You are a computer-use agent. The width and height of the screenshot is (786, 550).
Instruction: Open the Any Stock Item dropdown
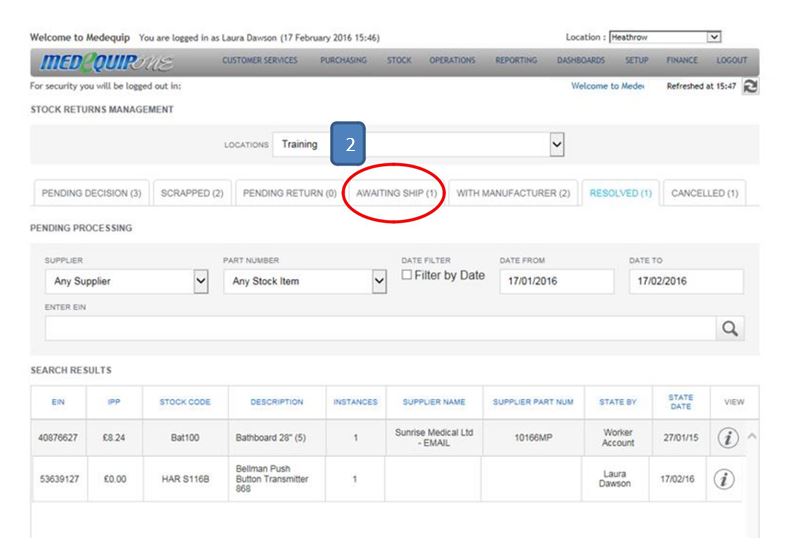(x=305, y=281)
